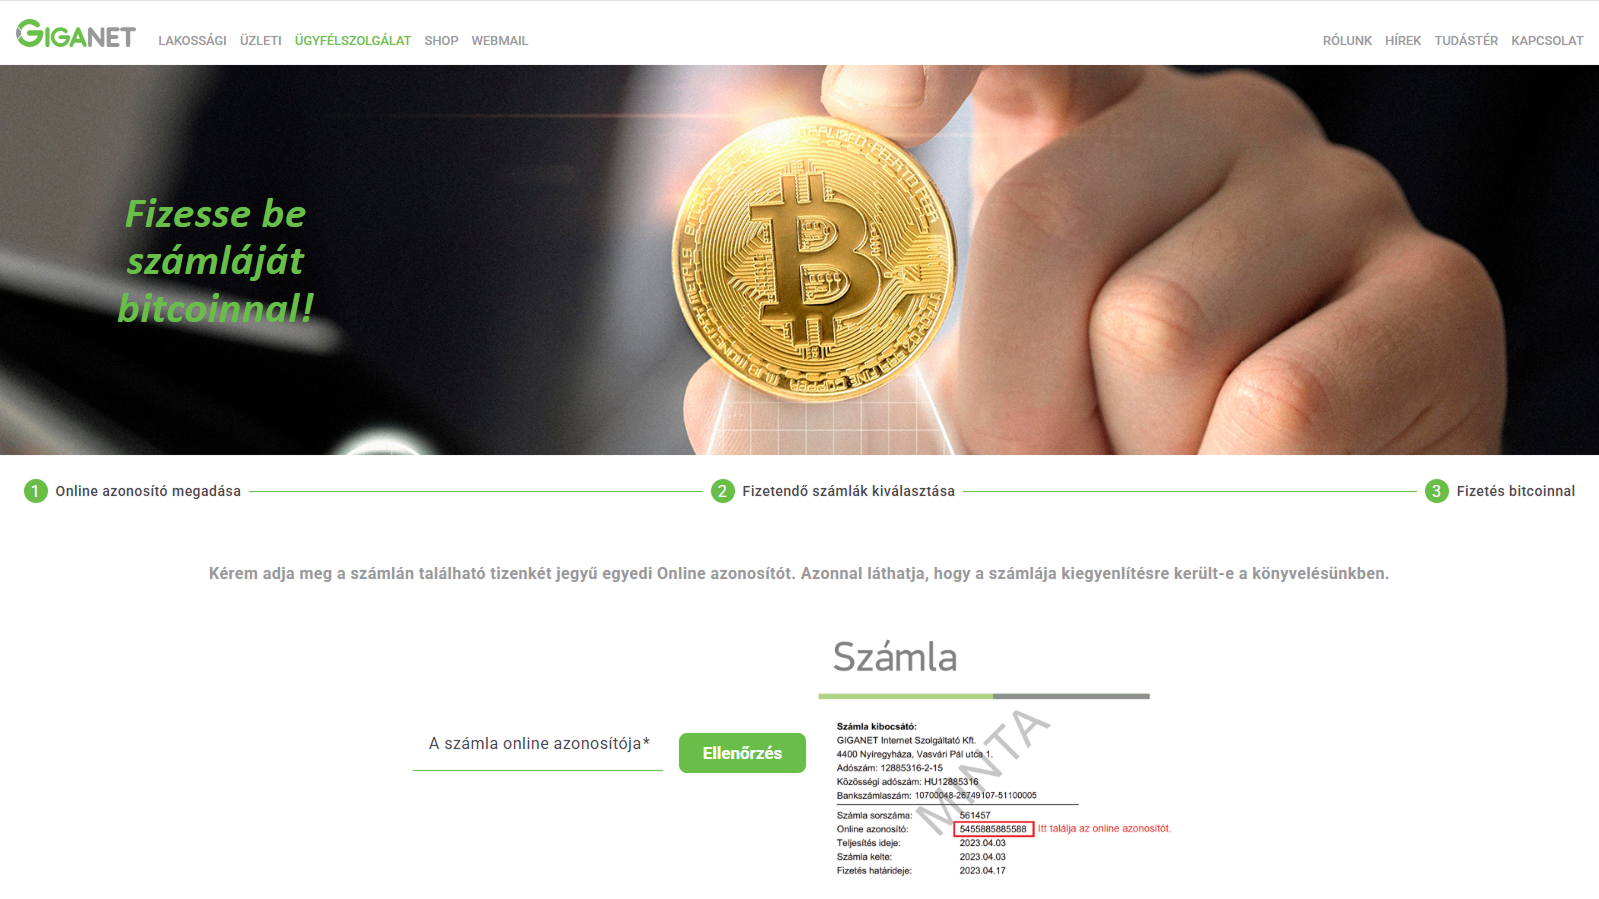1599x899 pixels.
Task: Open the Webmail link
Action: tap(500, 41)
